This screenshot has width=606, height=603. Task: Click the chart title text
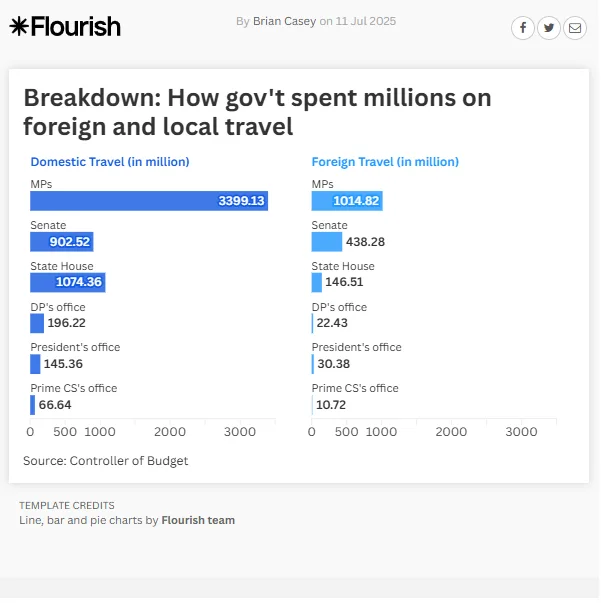(x=257, y=112)
